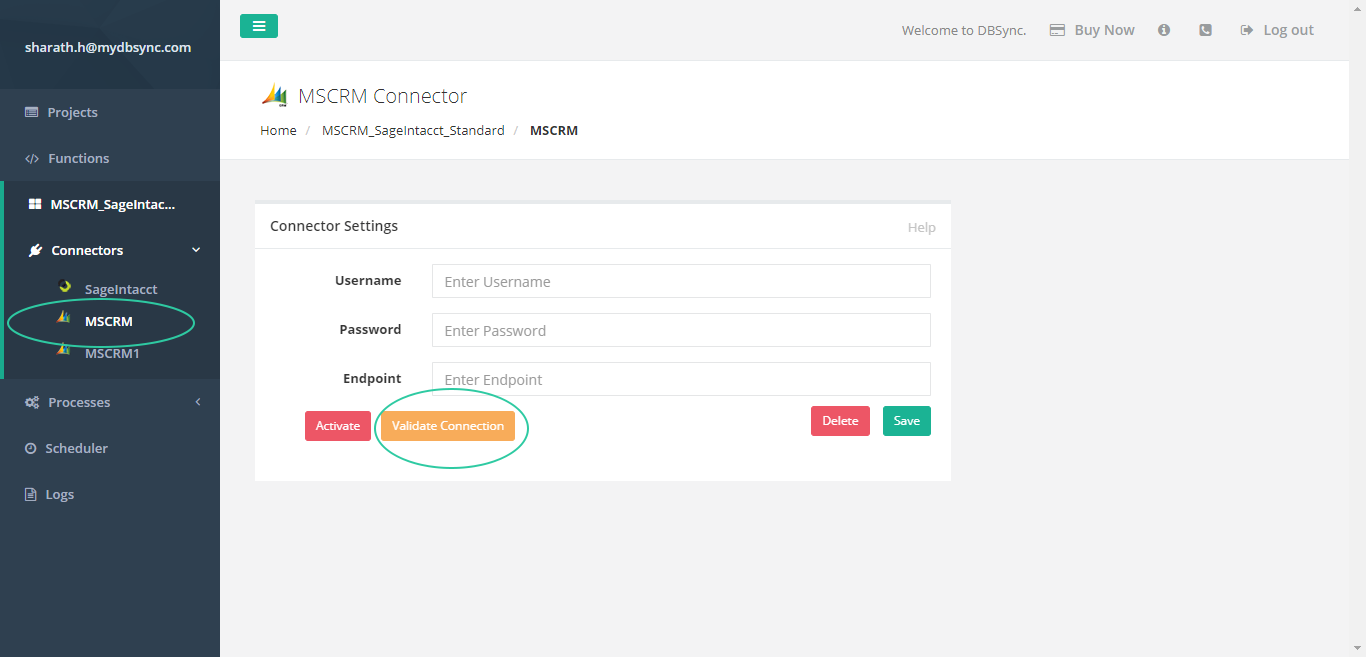This screenshot has height=657, width=1366.
Task: Go to Home breadcrumb link
Action: tap(278, 130)
